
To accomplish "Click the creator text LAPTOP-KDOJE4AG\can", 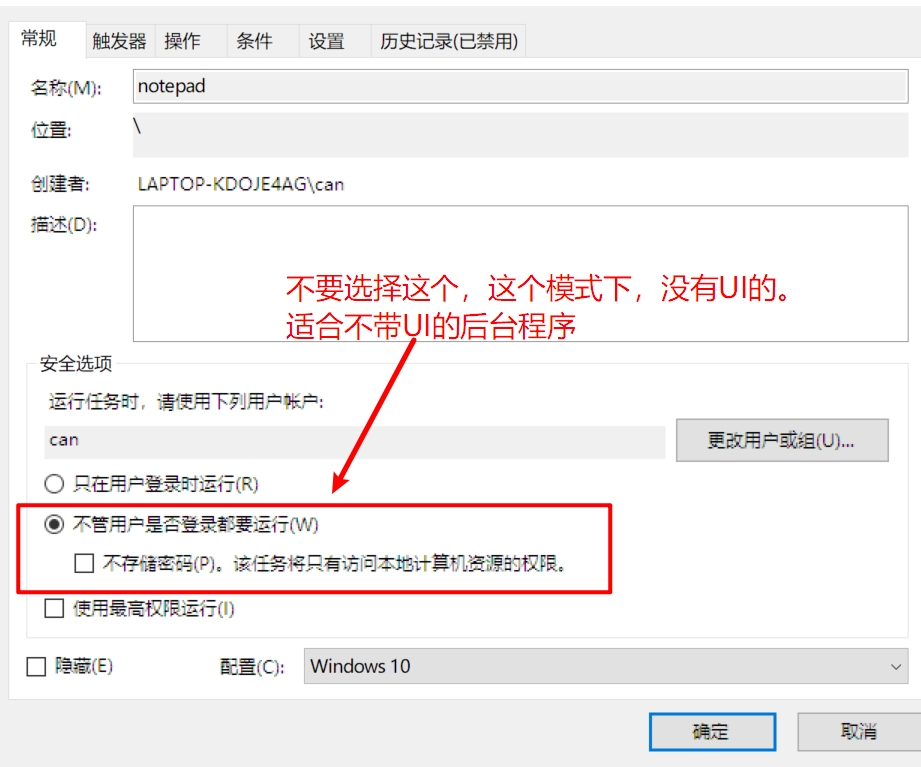I will pos(241,184).
